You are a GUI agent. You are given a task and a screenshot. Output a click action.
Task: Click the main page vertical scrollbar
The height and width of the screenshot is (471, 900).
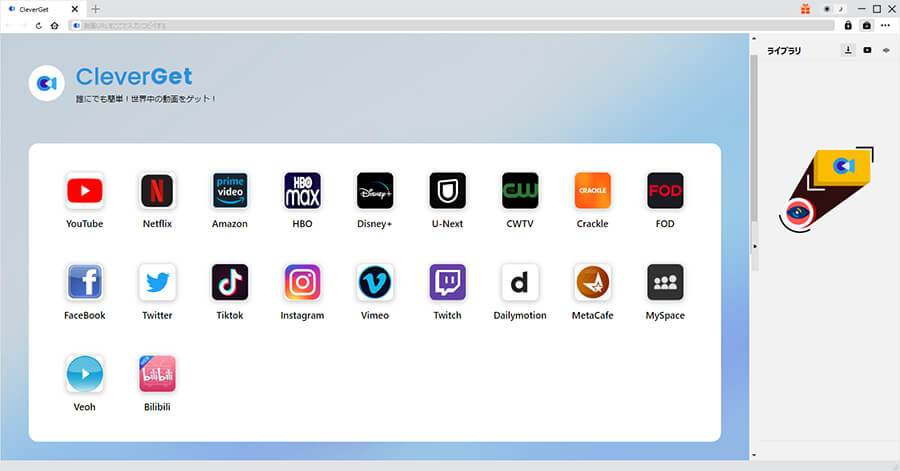tap(755, 150)
